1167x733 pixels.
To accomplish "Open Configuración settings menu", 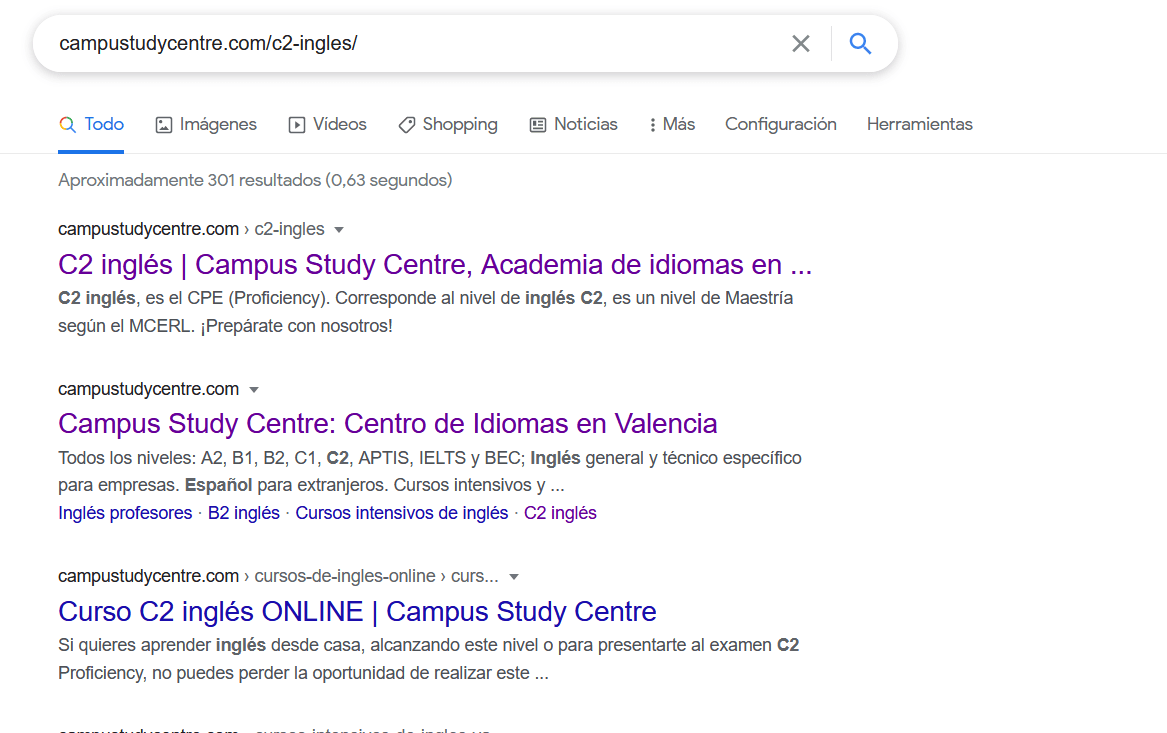I will coord(781,124).
